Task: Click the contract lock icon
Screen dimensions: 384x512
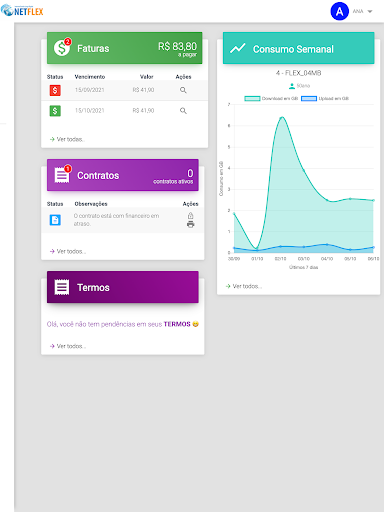Action: 190,216
